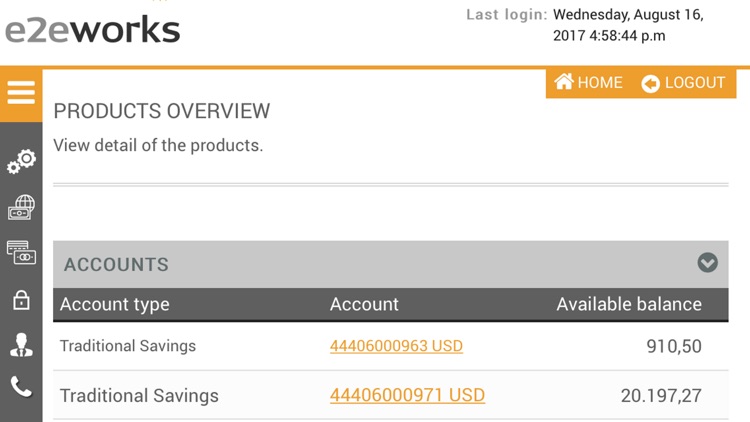Open the card payments sidebar icon
This screenshot has height=422, width=750.
coord(22,253)
